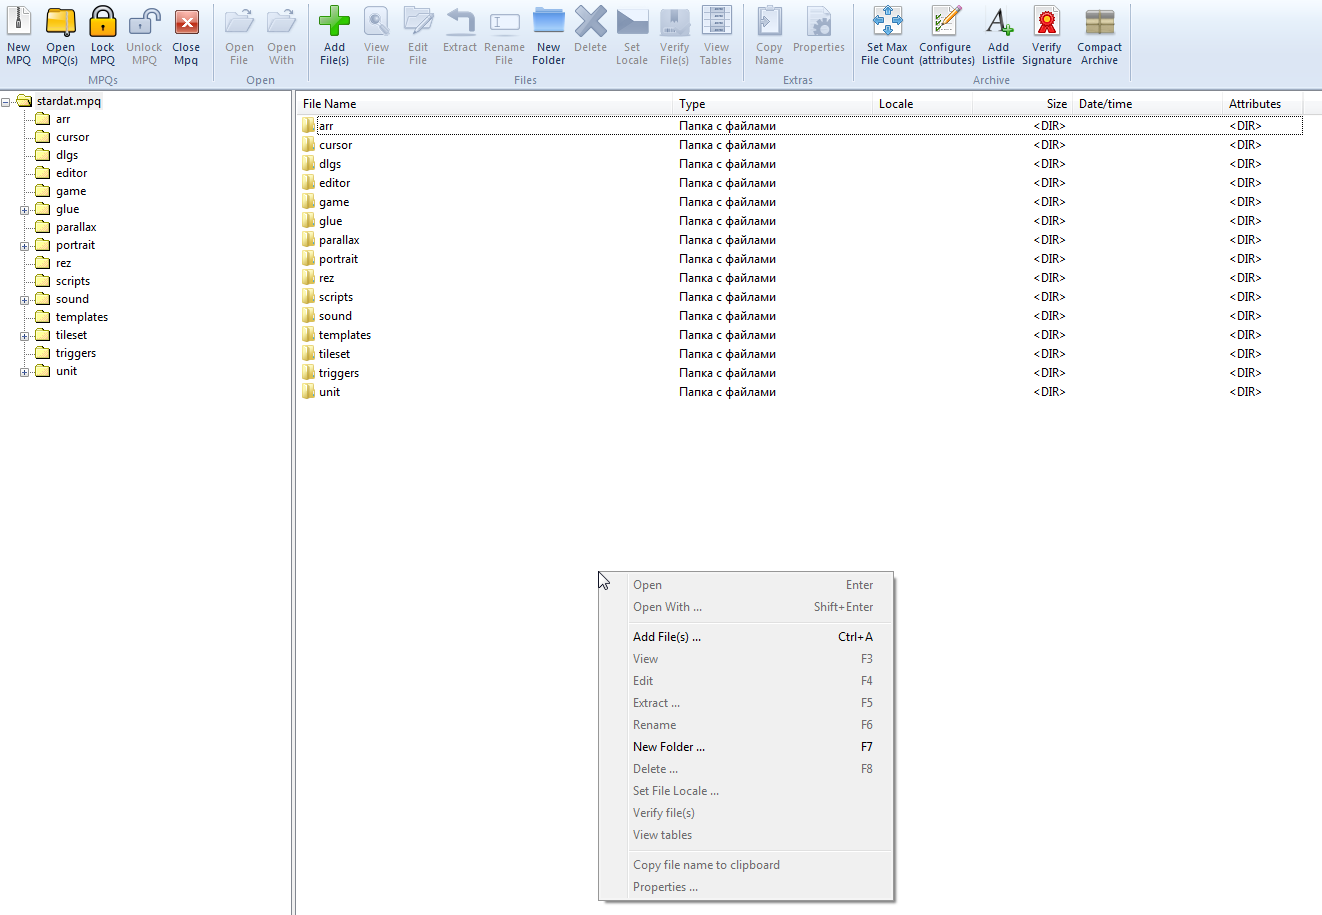Image resolution: width=1322 pixels, height=915 pixels.
Task: Create a New Folder from the toolbar
Action: coord(548,35)
